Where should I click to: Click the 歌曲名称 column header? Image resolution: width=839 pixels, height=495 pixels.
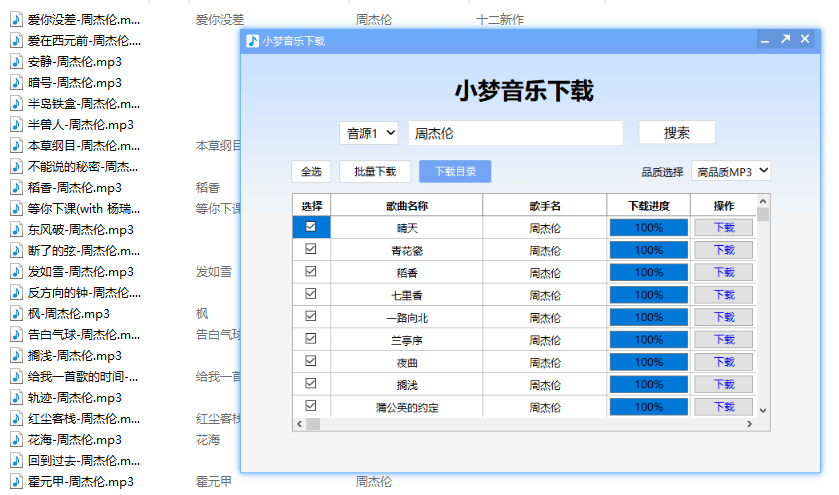(x=406, y=206)
